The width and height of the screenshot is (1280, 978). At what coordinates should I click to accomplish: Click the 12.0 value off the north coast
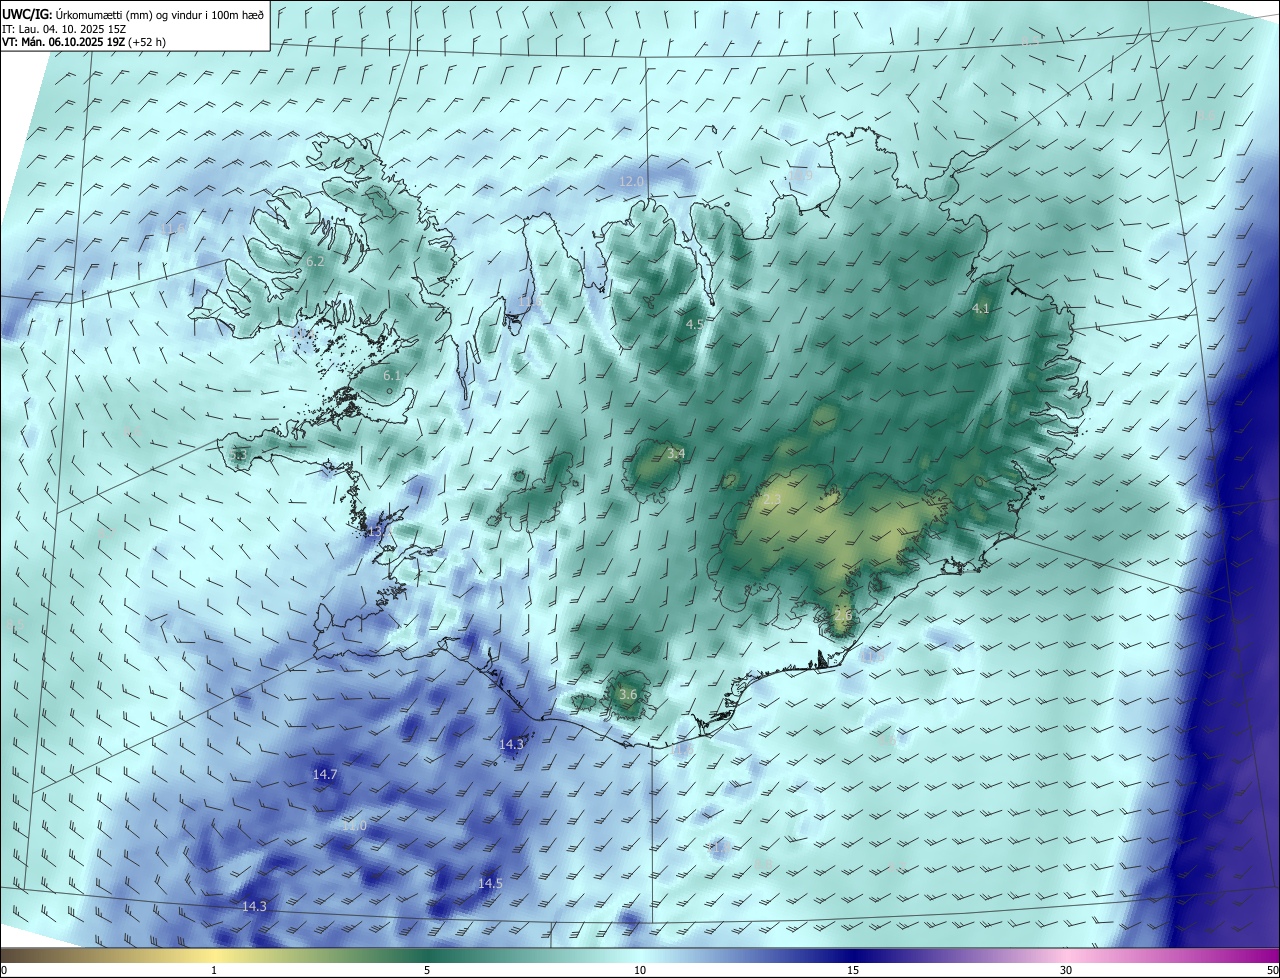tap(632, 181)
